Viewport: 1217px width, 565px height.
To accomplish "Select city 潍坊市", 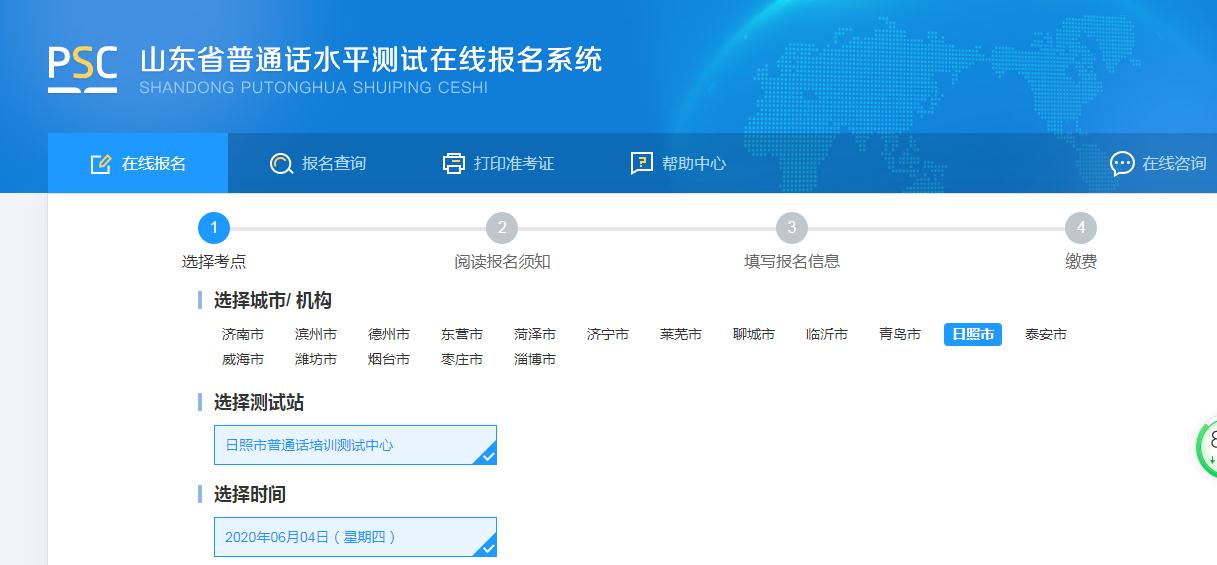I will click(316, 359).
